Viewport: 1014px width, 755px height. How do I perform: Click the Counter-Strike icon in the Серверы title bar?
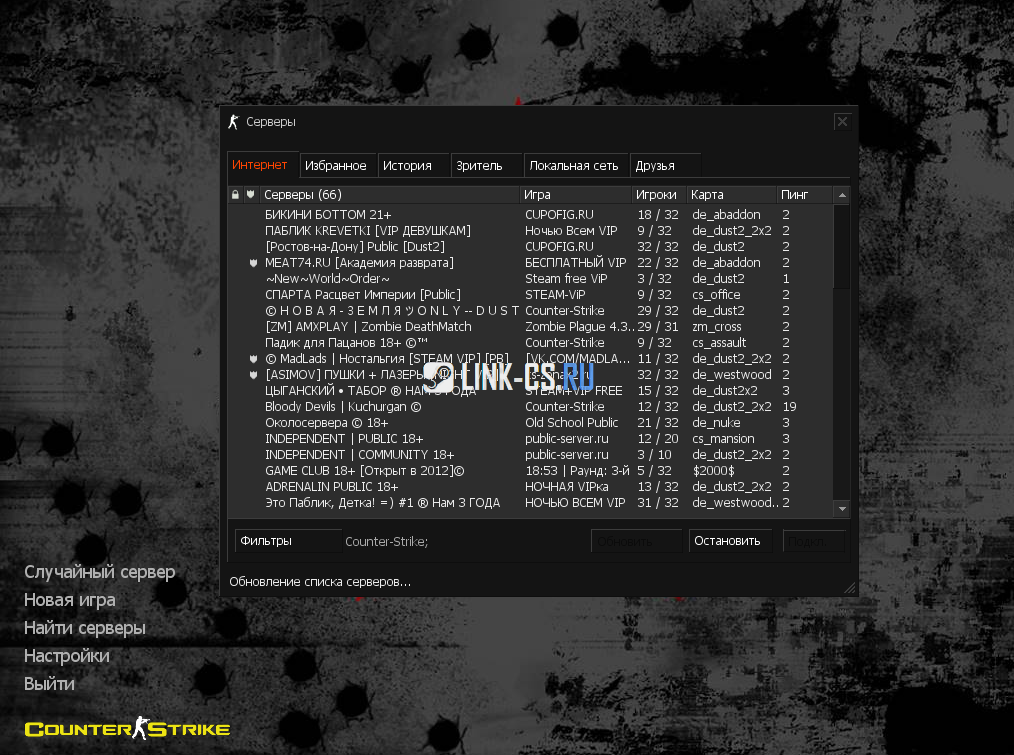233,122
